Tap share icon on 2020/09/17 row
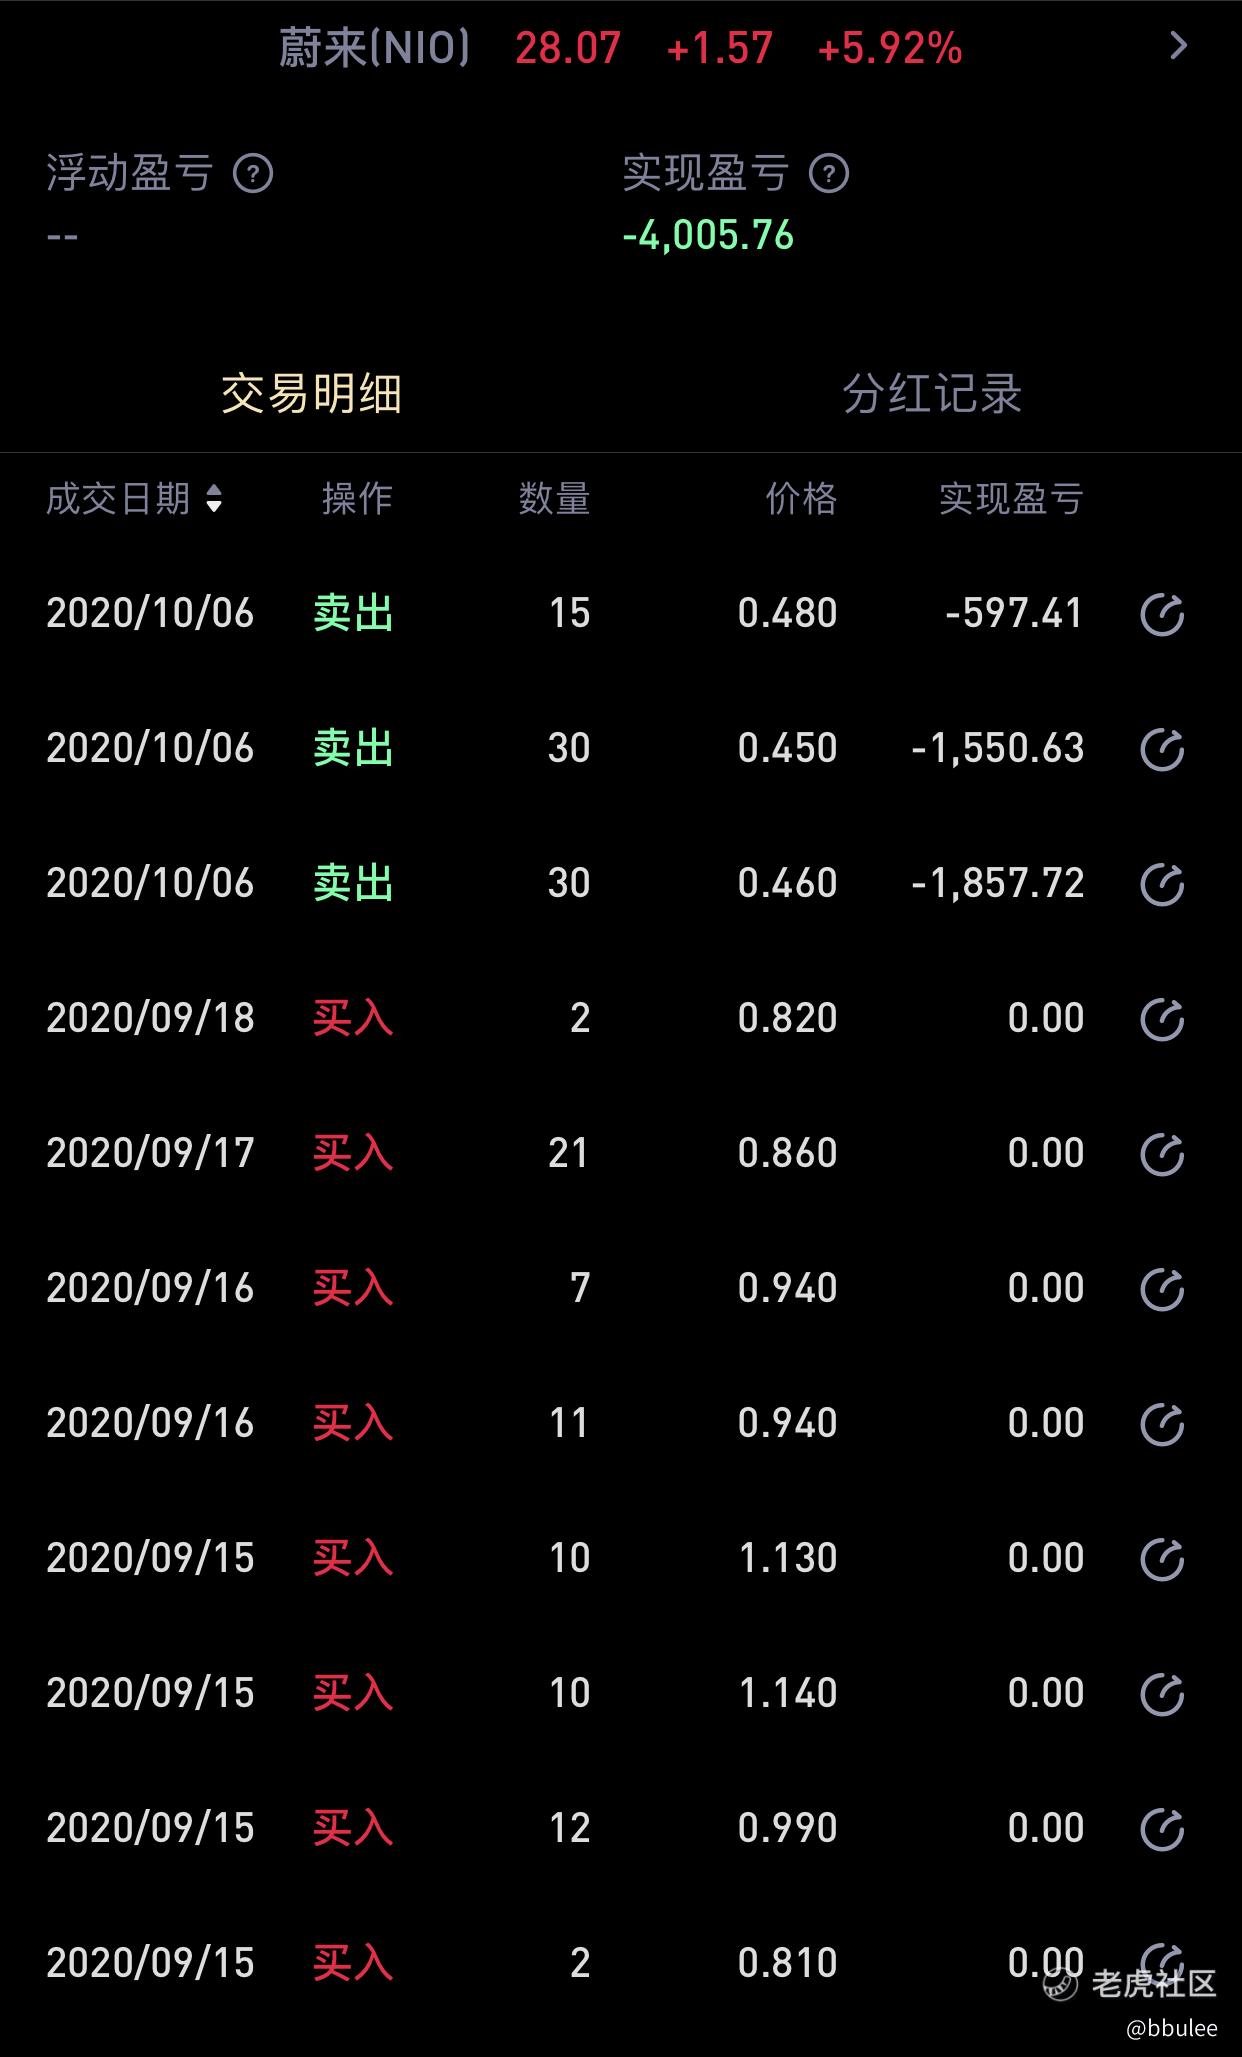Image resolution: width=1242 pixels, height=2057 pixels. [x=1162, y=1154]
